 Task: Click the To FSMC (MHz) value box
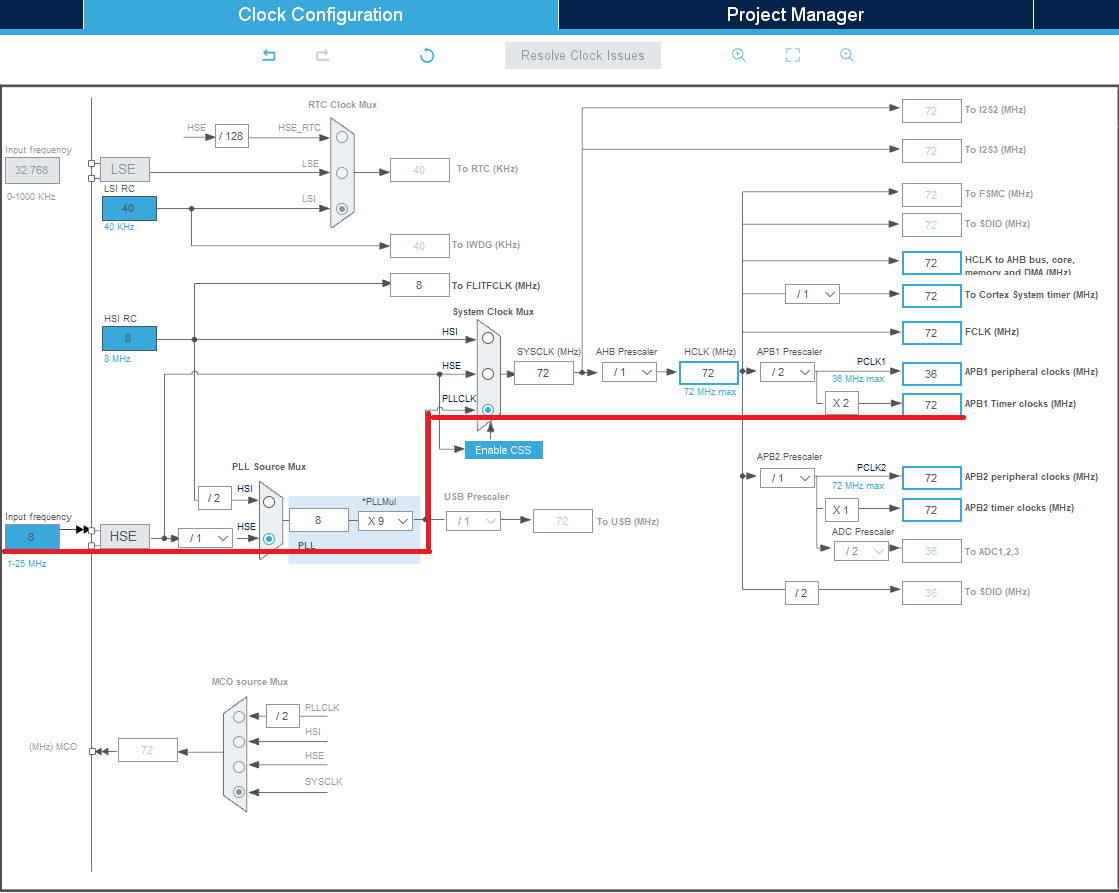(x=931, y=195)
